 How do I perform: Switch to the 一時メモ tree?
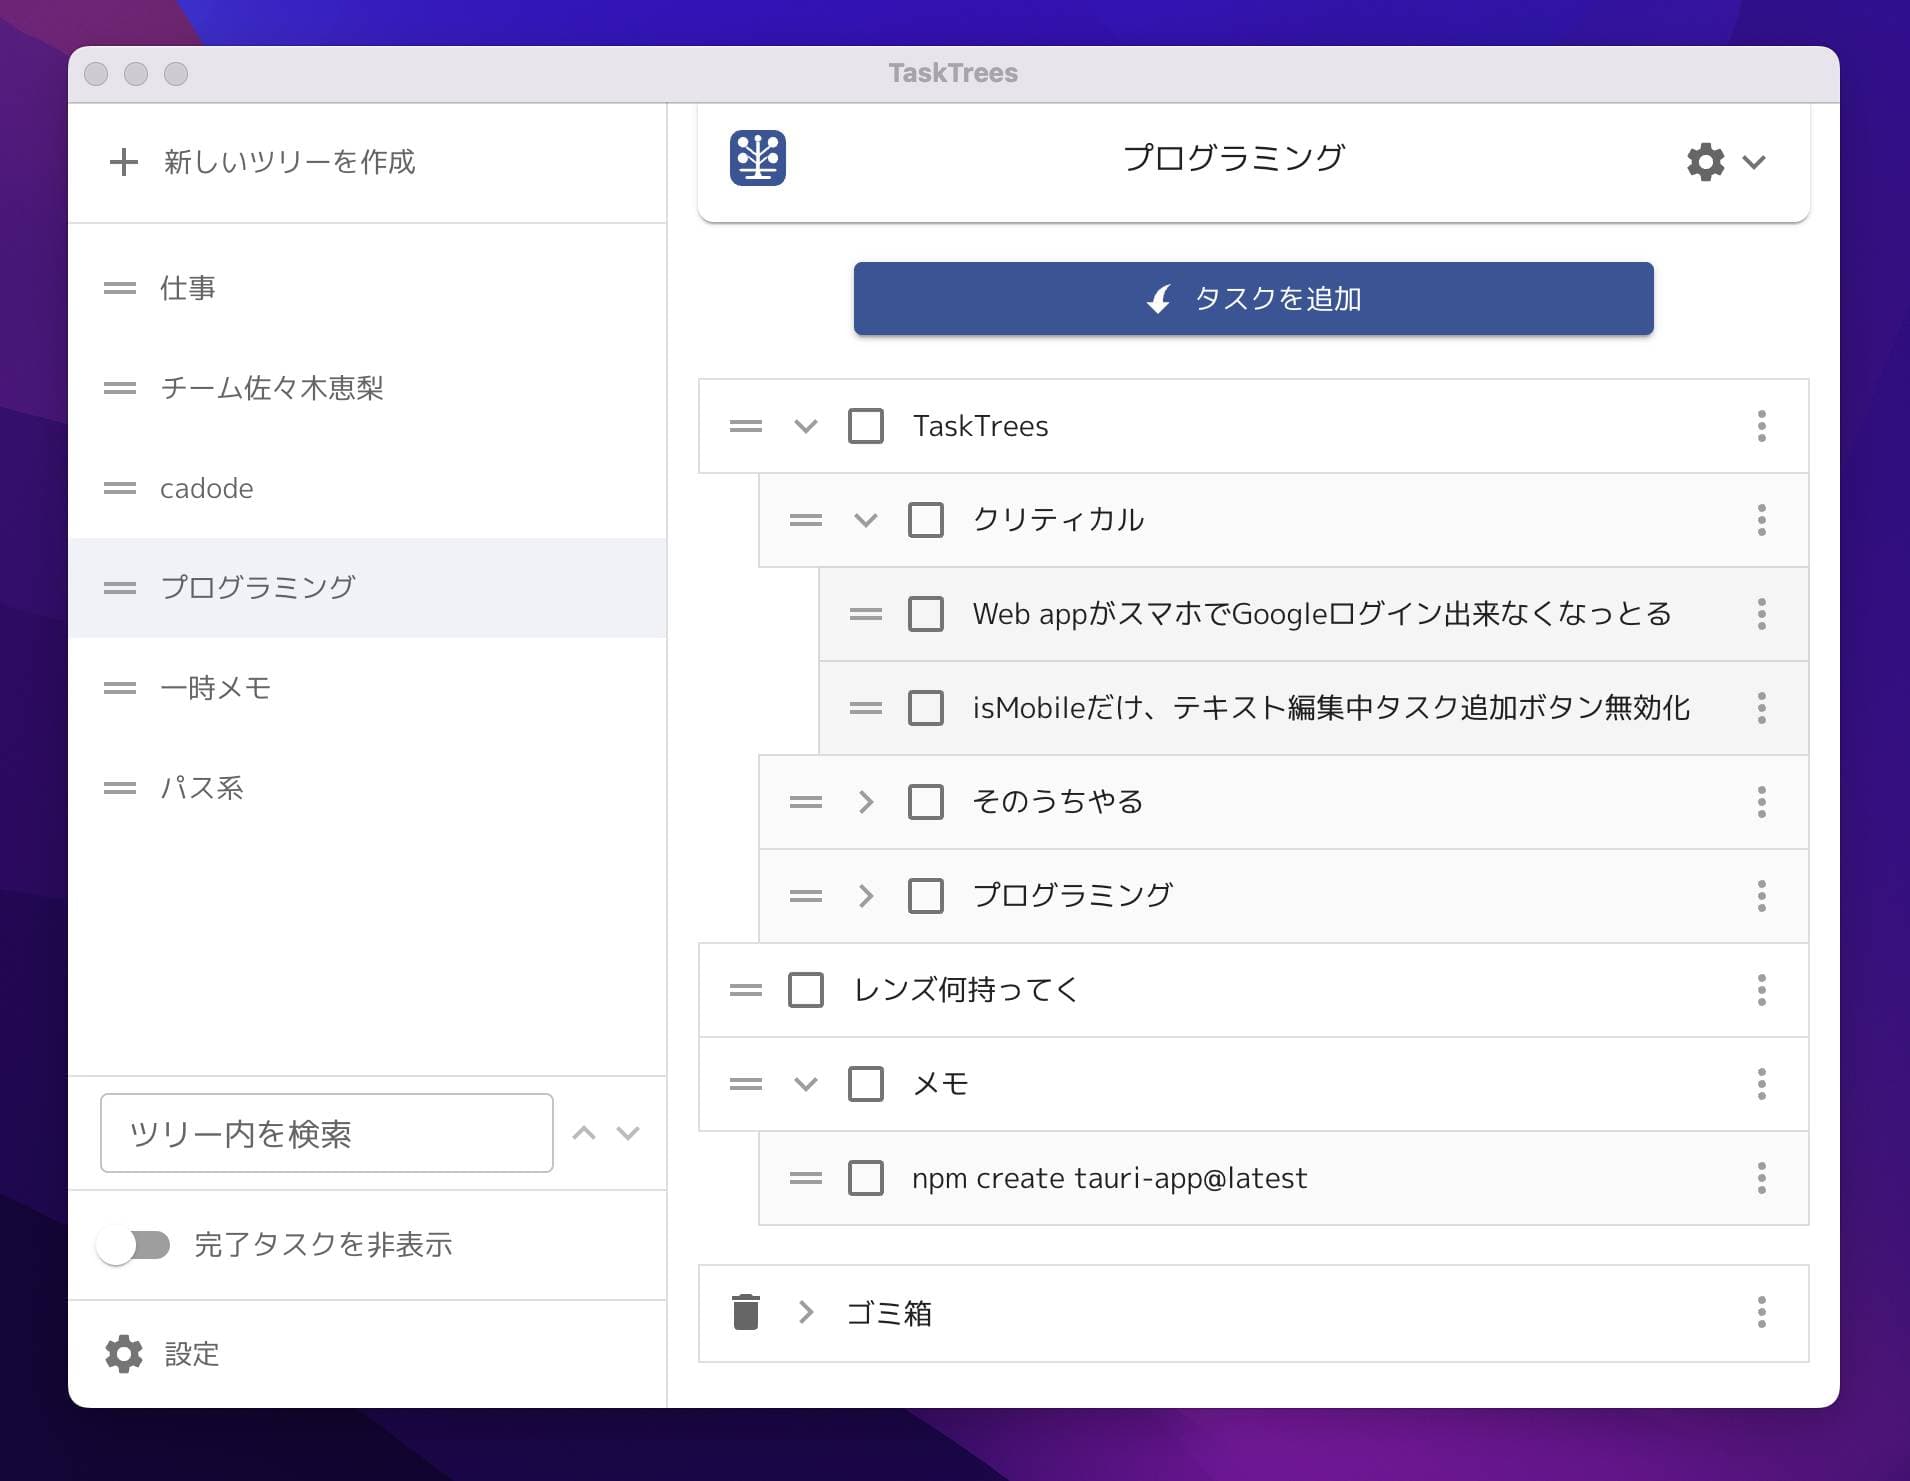[215, 688]
